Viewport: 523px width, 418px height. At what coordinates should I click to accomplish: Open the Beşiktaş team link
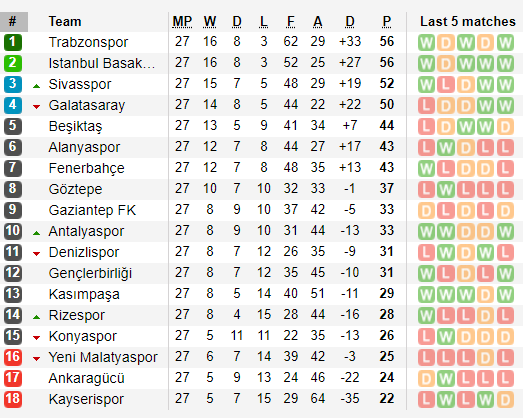pos(75,126)
